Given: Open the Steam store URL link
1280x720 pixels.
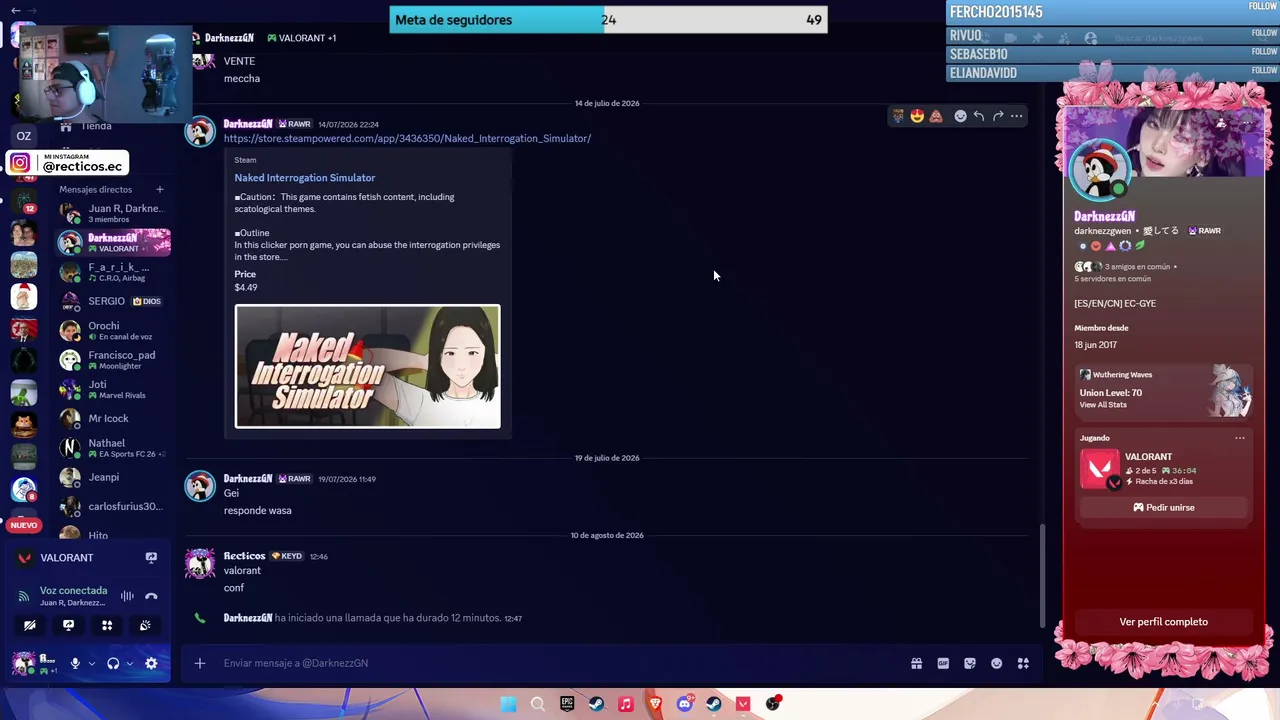Looking at the screenshot, I should pos(407,139).
